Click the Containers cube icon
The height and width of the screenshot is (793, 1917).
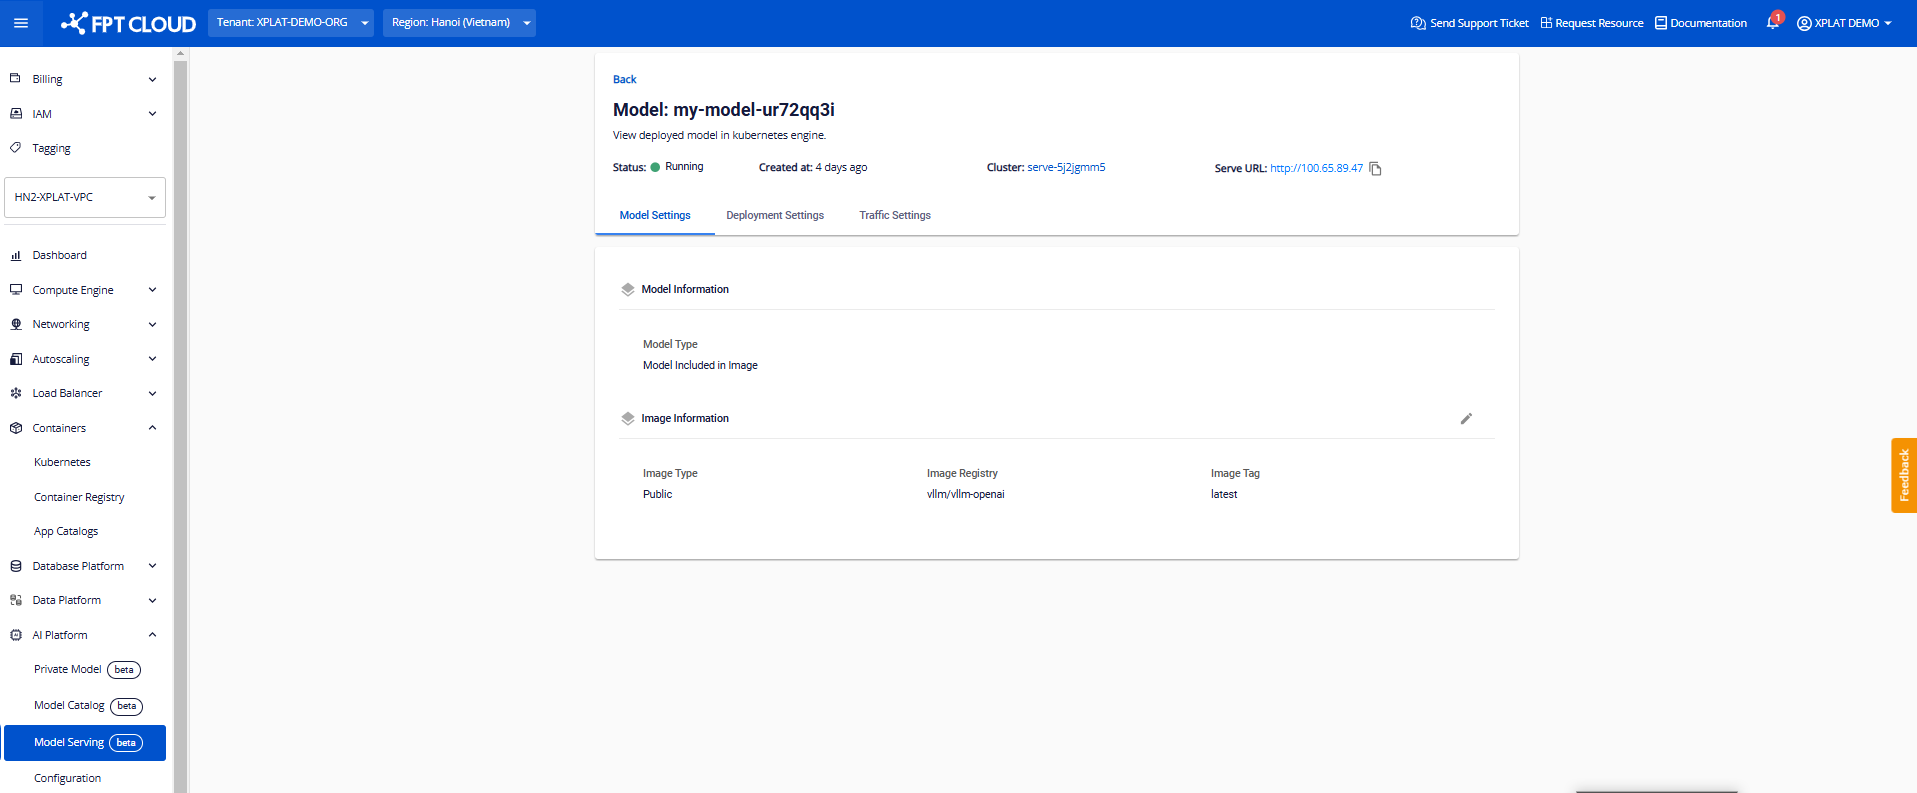(15, 427)
